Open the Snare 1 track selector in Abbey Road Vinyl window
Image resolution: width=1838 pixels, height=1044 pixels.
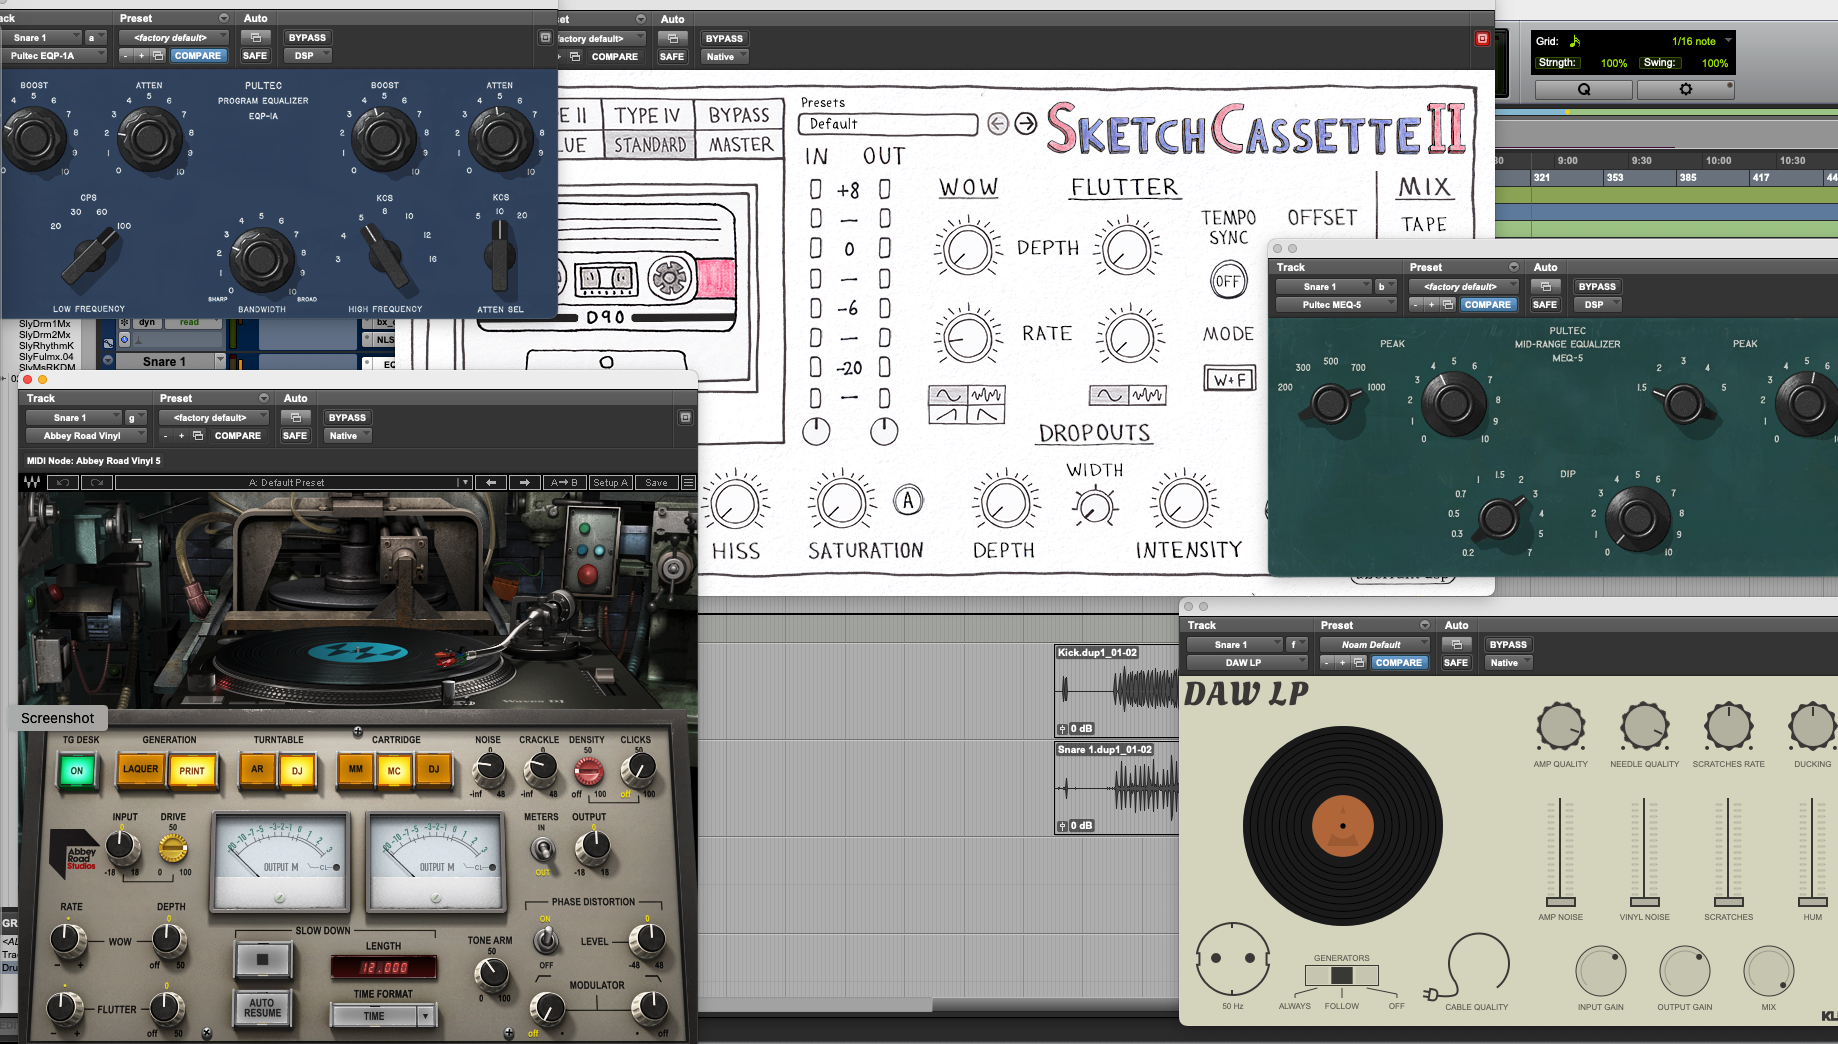[x=73, y=418]
